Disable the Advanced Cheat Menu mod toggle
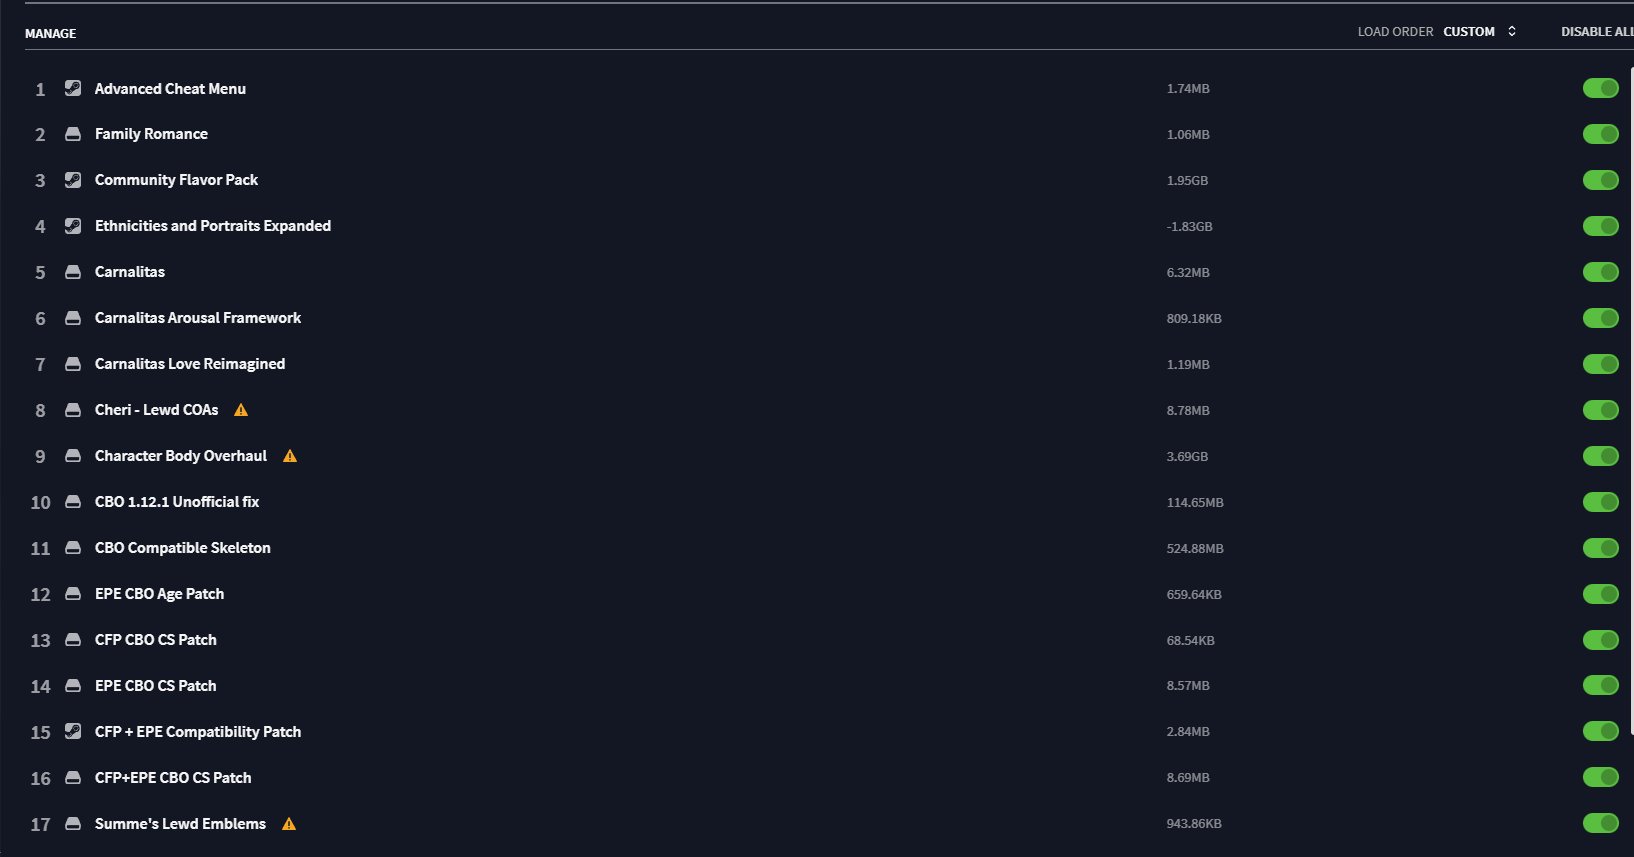1634x857 pixels. (1600, 88)
